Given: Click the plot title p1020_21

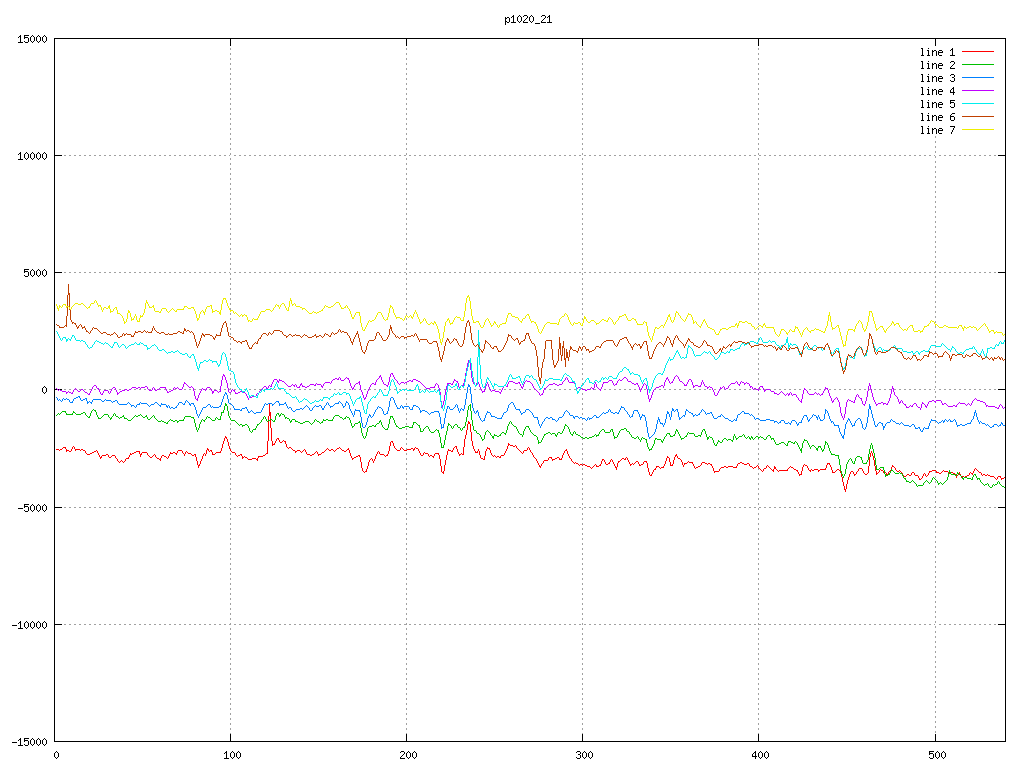Looking at the screenshot, I should click(x=528, y=20).
